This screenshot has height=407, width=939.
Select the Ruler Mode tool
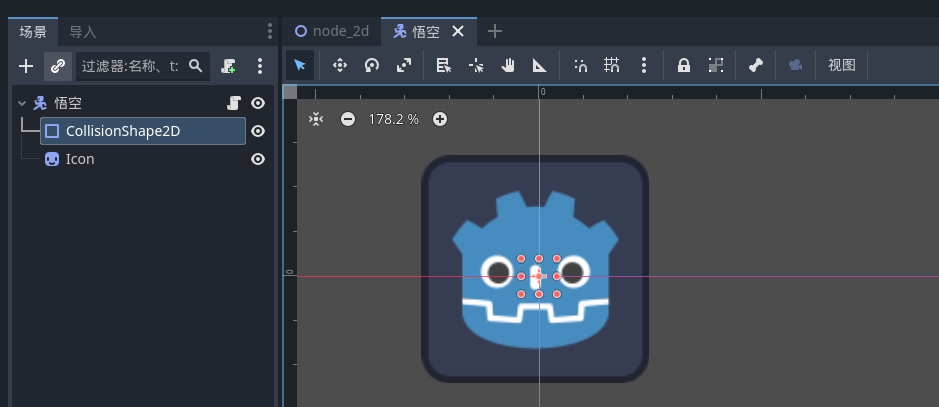pyautogui.click(x=540, y=65)
